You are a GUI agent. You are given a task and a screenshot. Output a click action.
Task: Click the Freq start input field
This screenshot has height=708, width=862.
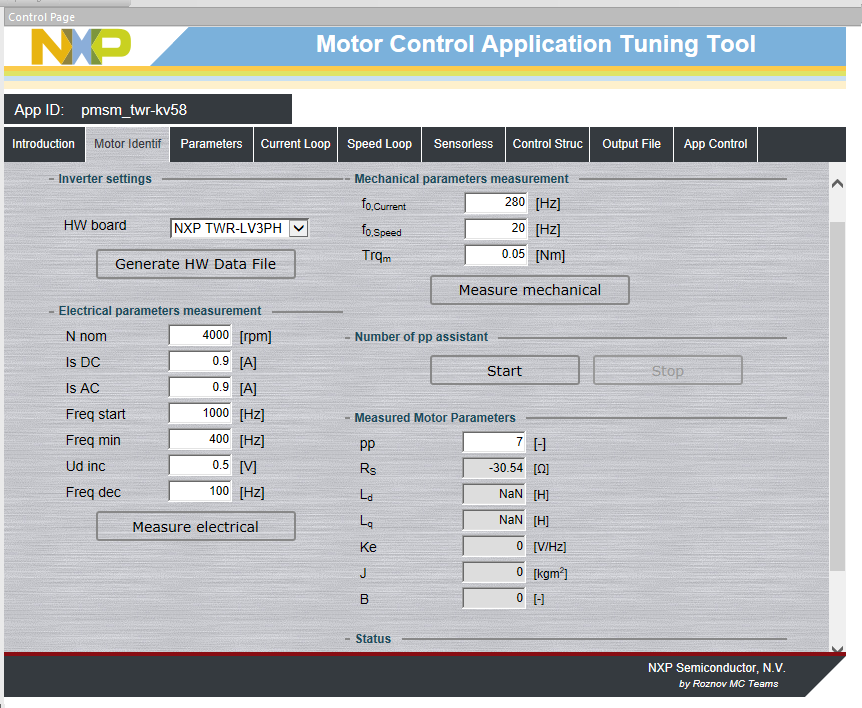[x=200, y=413]
